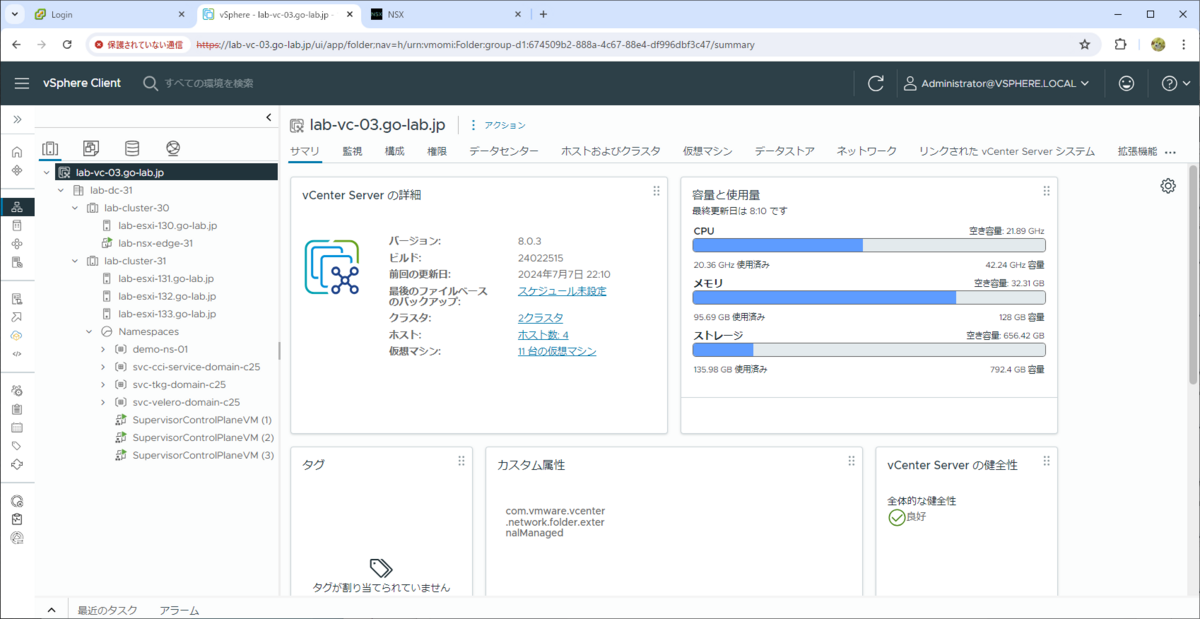The width and height of the screenshot is (1200, 619).
Task: Open the help question mark menu
Action: coord(1175,83)
